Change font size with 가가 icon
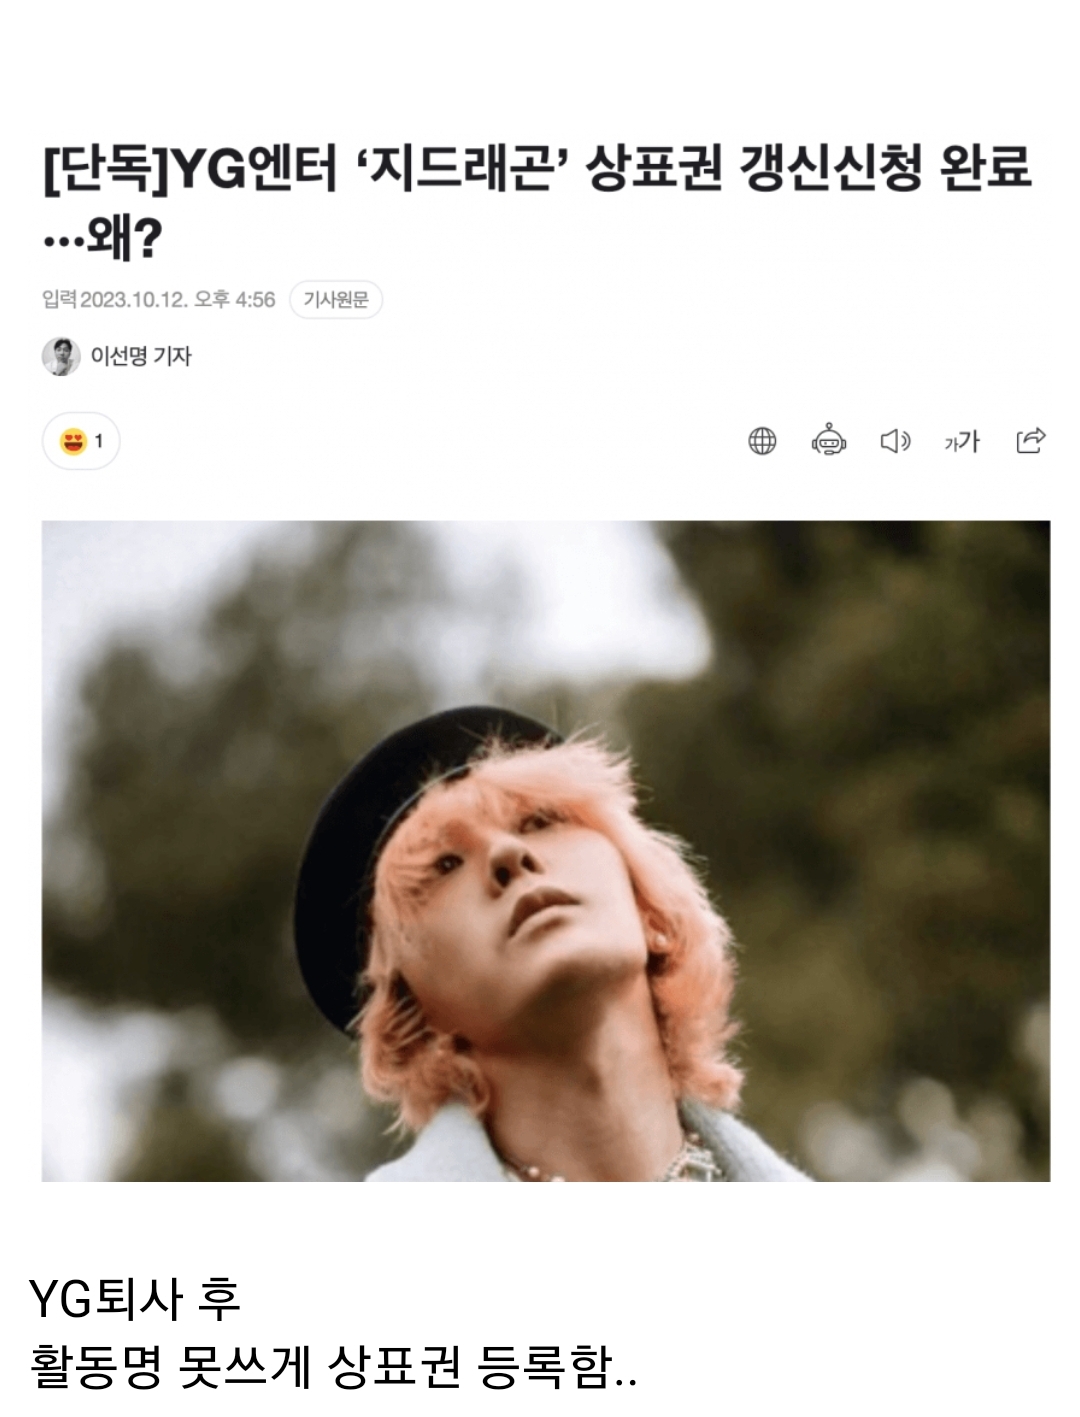This screenshot has height=1417, width=1080. 962,441
